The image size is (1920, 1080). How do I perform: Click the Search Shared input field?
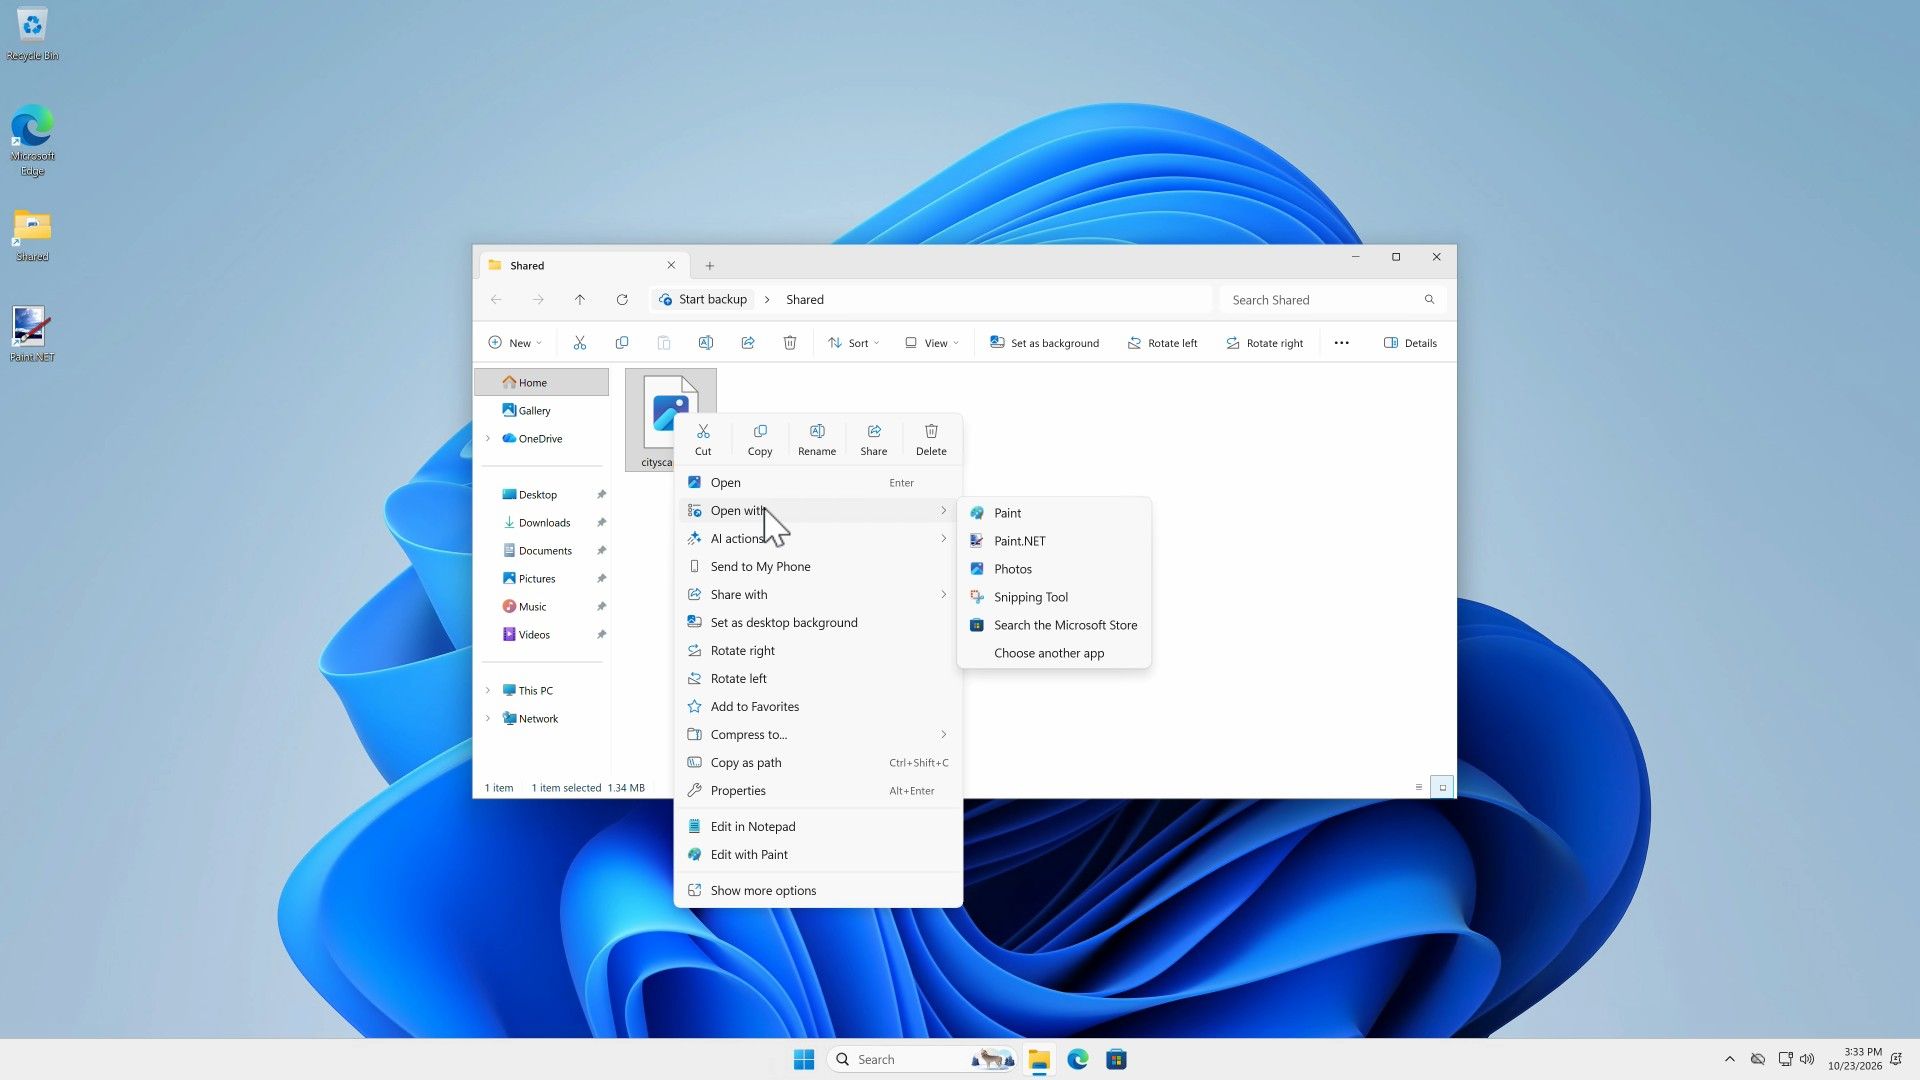(x=1331, y=300)
